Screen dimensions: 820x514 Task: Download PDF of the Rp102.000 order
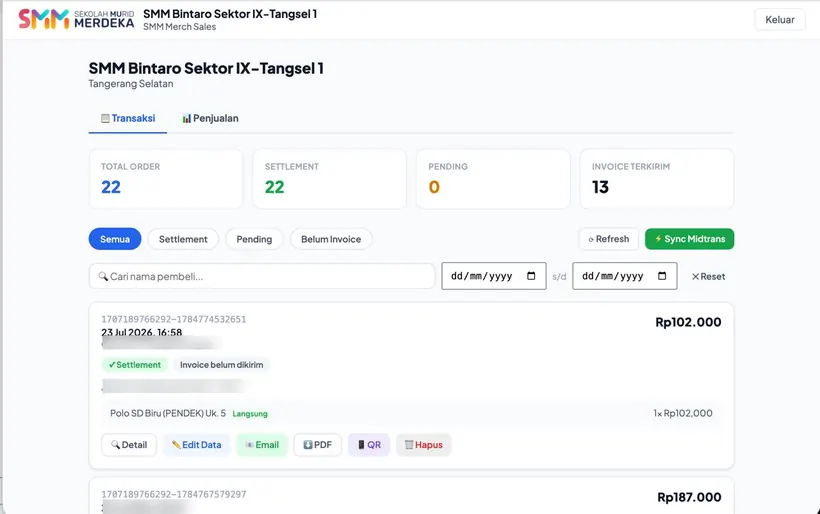[x=317, y=445]
